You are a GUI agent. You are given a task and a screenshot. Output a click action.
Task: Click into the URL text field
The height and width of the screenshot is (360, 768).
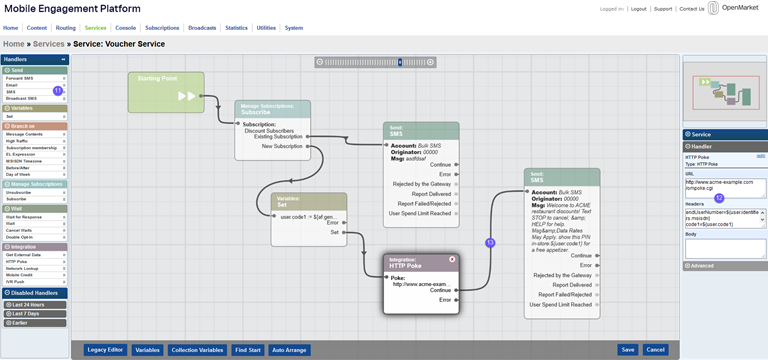tap(725, 188)
